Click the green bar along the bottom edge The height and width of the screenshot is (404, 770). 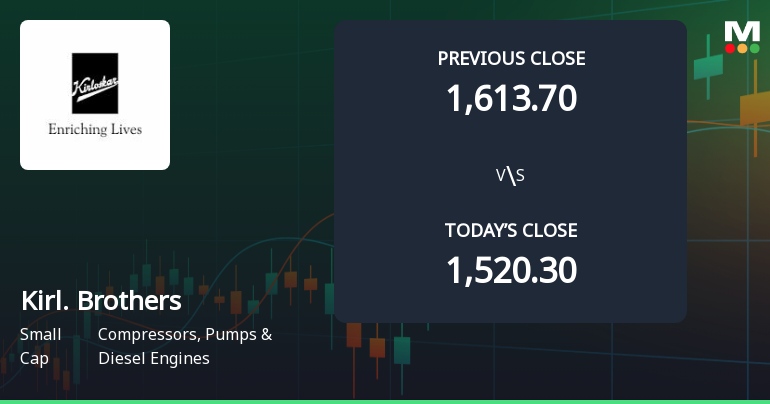(385, 401)
